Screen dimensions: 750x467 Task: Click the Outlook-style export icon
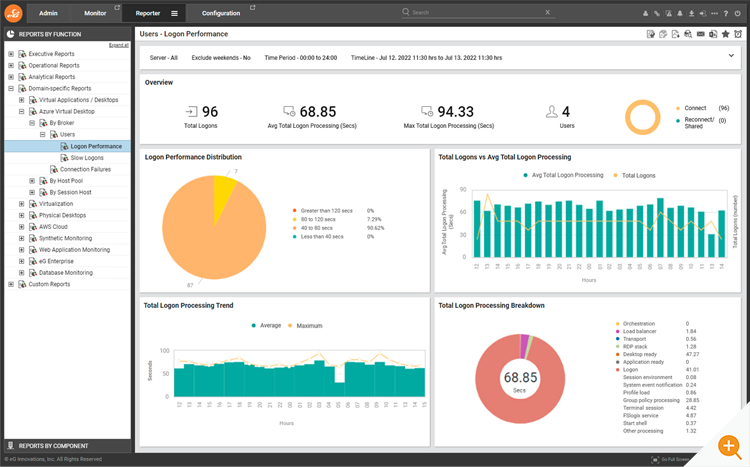point(713,34)
